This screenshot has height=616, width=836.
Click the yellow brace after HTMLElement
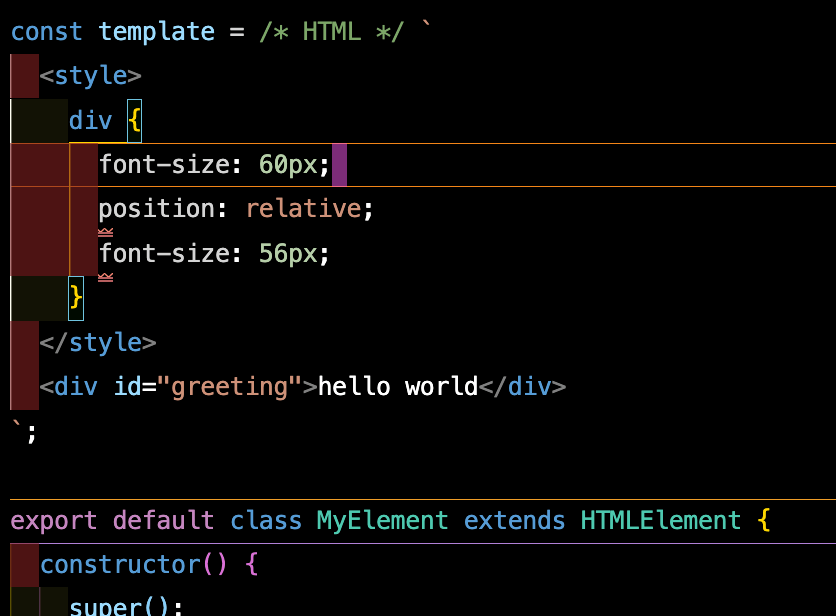point(763,520)
